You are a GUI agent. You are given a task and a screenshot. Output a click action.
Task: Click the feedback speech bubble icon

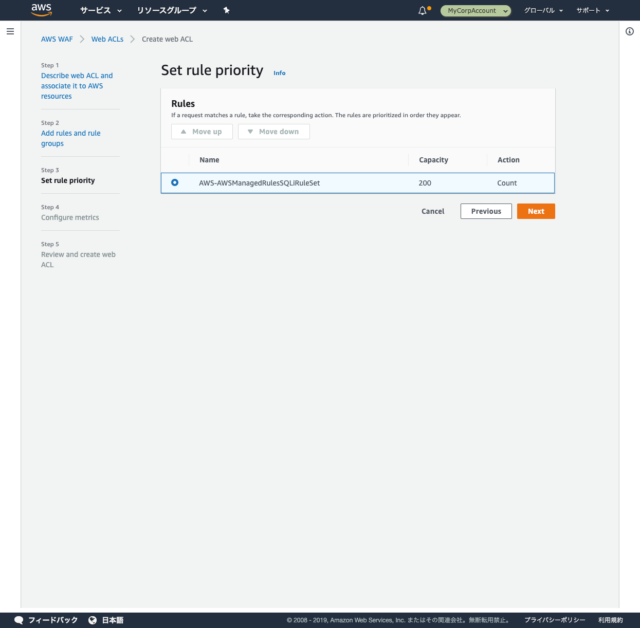(19, 620)
